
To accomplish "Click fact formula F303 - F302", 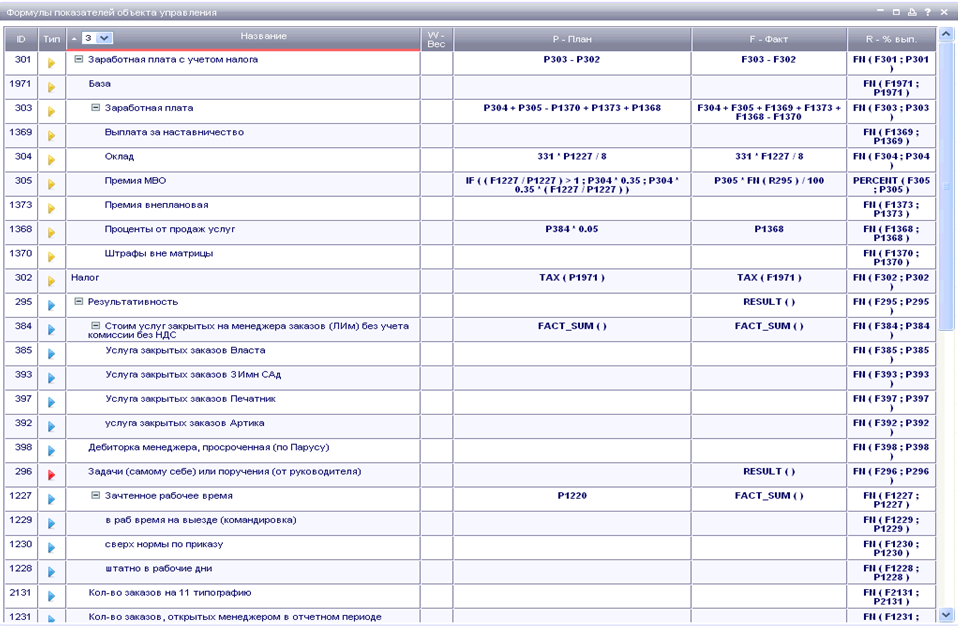I will 769,59.
